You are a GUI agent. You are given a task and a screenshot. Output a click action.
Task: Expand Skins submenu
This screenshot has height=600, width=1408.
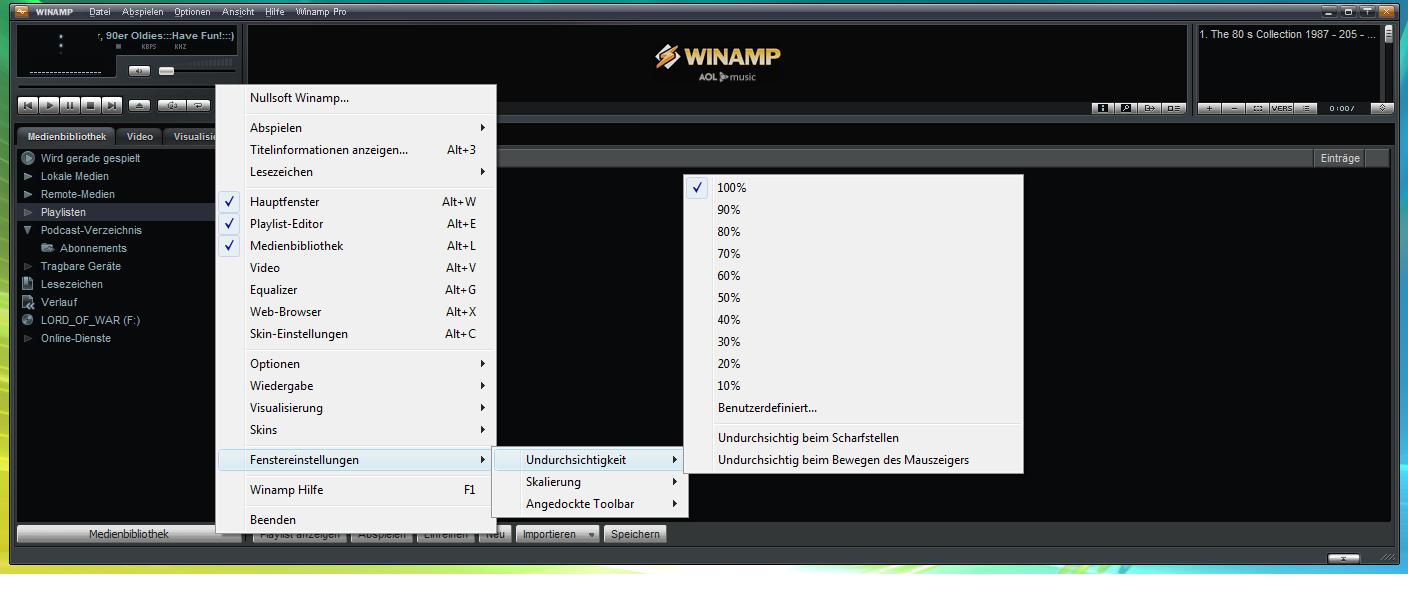tap(356, 430)
